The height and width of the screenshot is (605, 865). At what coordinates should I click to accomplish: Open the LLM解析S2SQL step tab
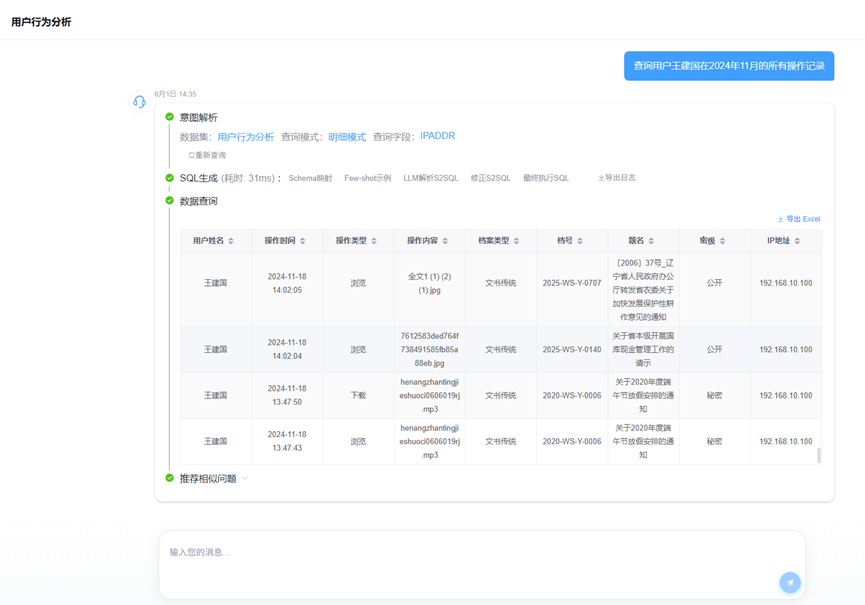point(430,178)
